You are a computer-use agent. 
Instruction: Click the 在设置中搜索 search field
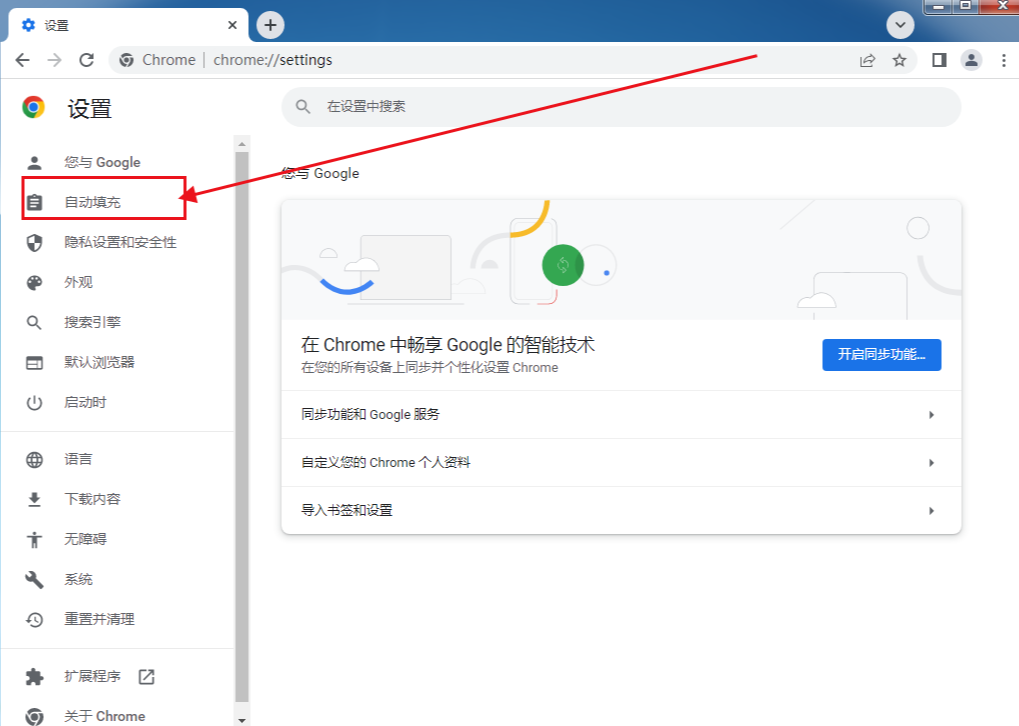click(x=621, y=107)
